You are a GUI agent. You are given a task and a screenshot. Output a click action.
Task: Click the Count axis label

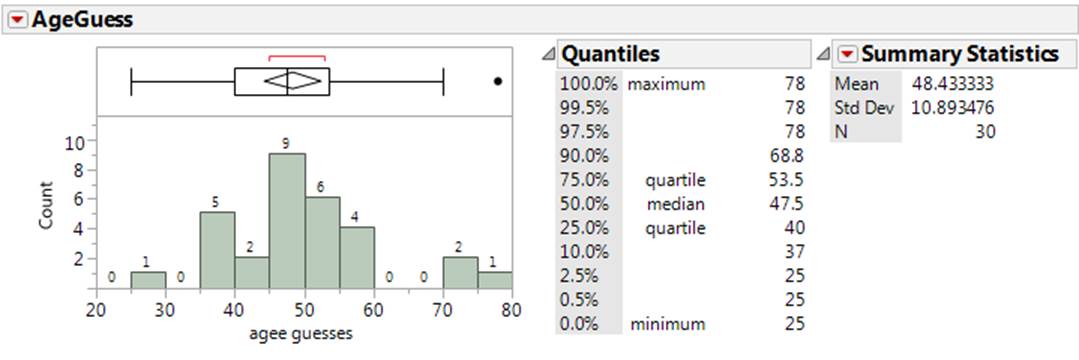[x=46, y=205]
